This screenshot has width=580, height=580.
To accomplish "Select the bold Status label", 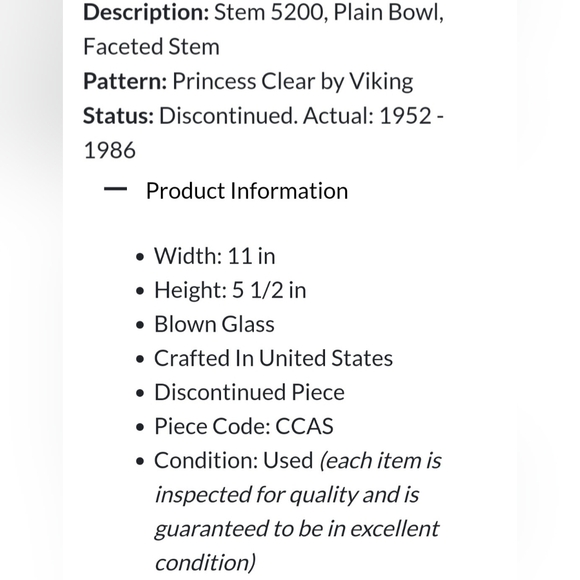I will tap(118, 116).
